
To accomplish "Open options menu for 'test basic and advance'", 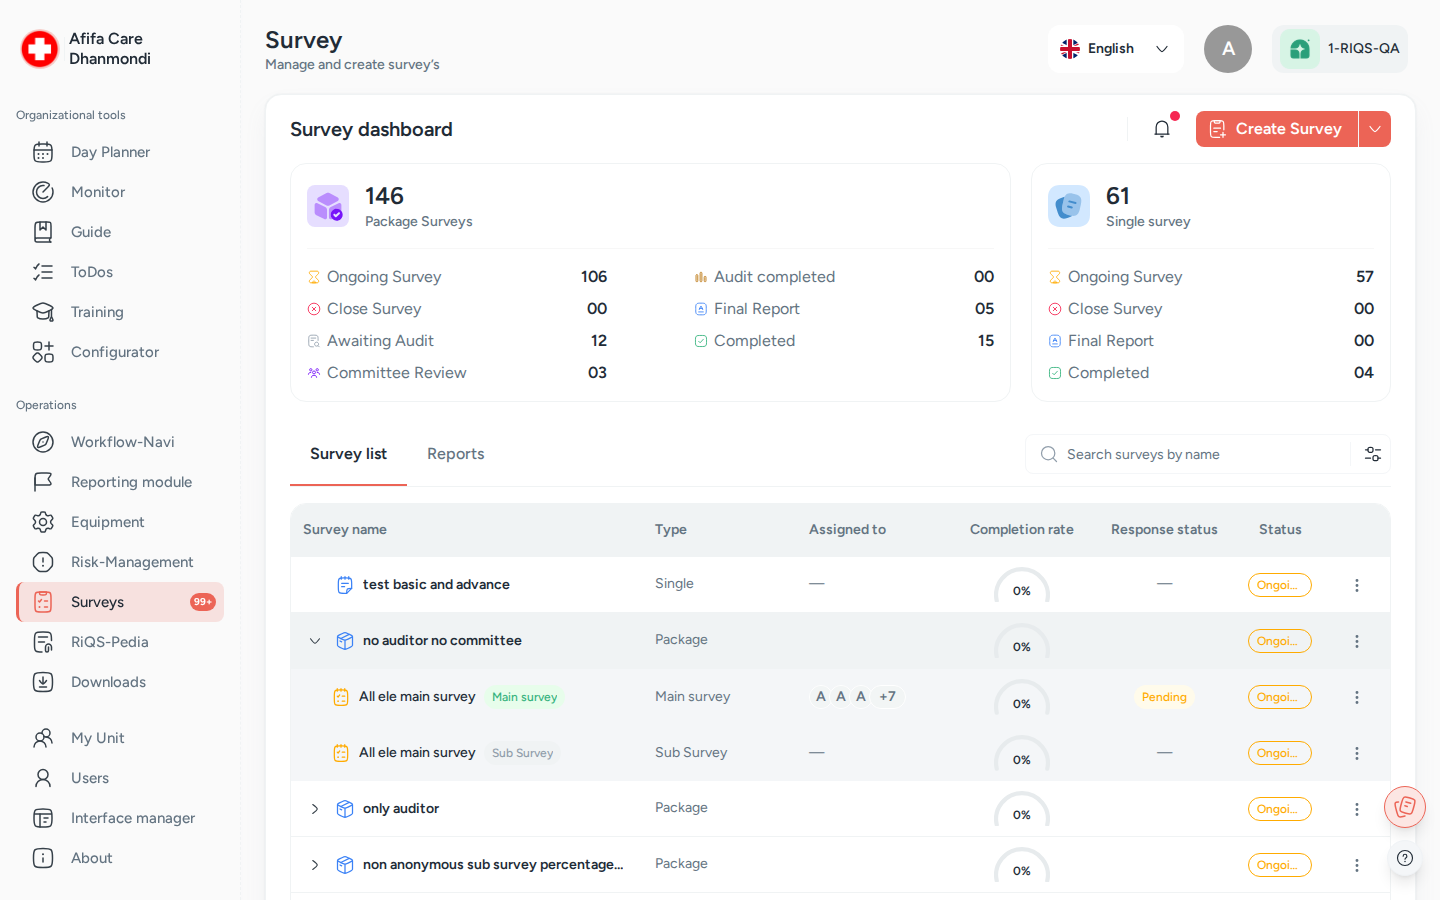I will (1357, 585).
